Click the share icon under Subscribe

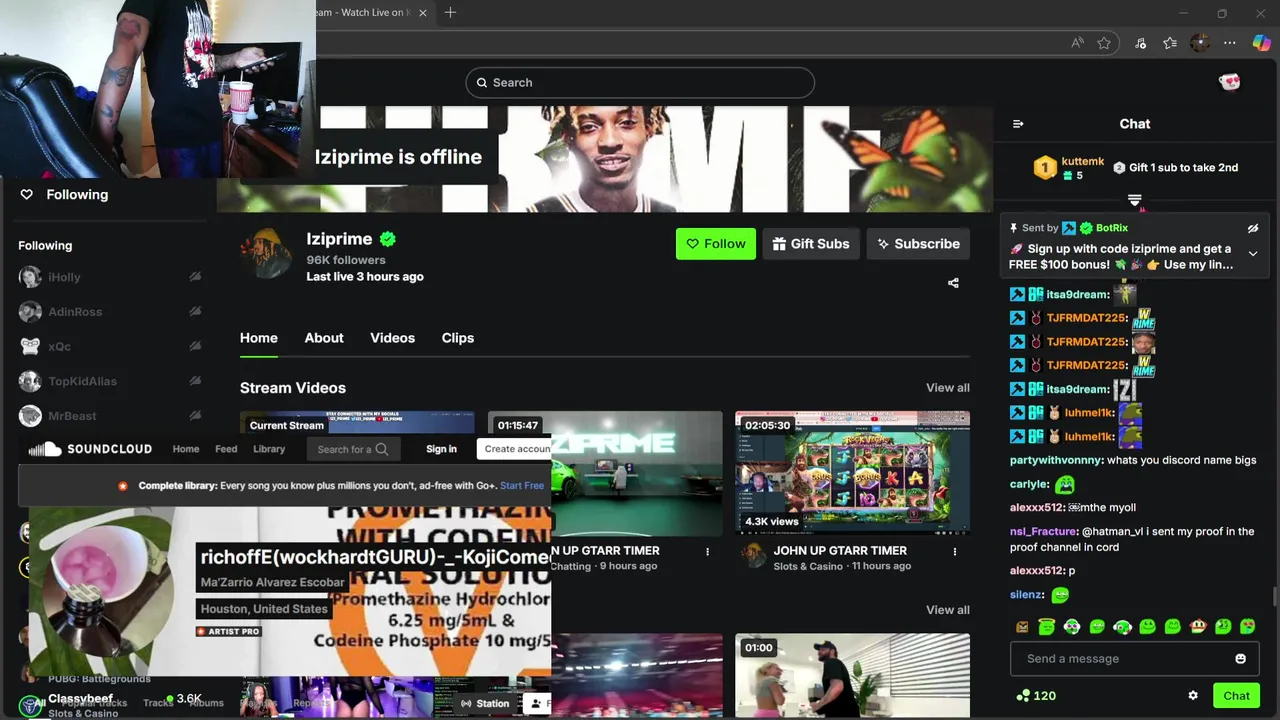(953, 283)
